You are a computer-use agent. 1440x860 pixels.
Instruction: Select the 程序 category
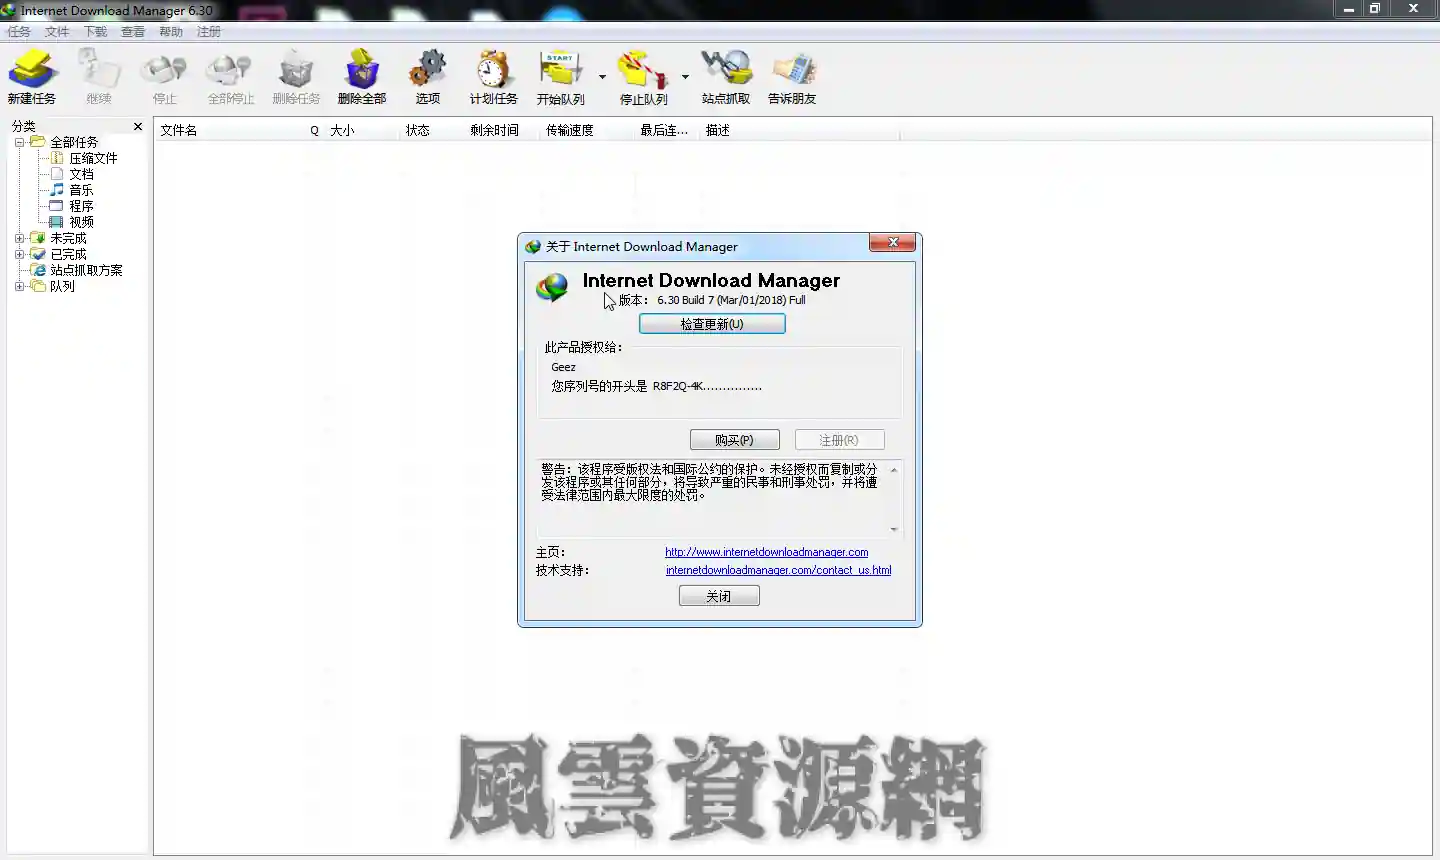(x=81, y=206)
